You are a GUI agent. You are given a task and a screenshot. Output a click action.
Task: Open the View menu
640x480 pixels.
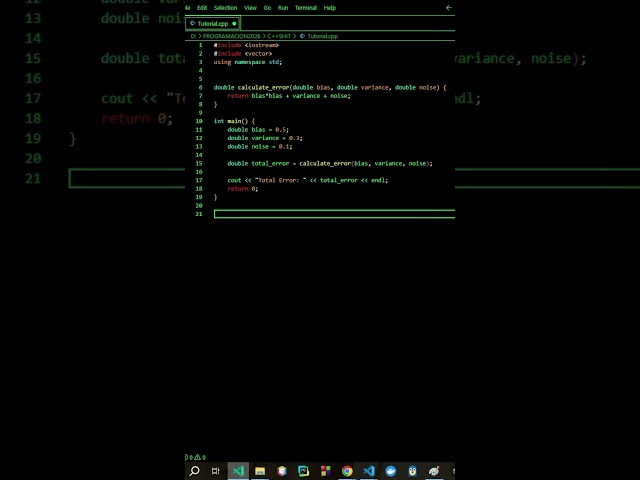pos(250,8)
